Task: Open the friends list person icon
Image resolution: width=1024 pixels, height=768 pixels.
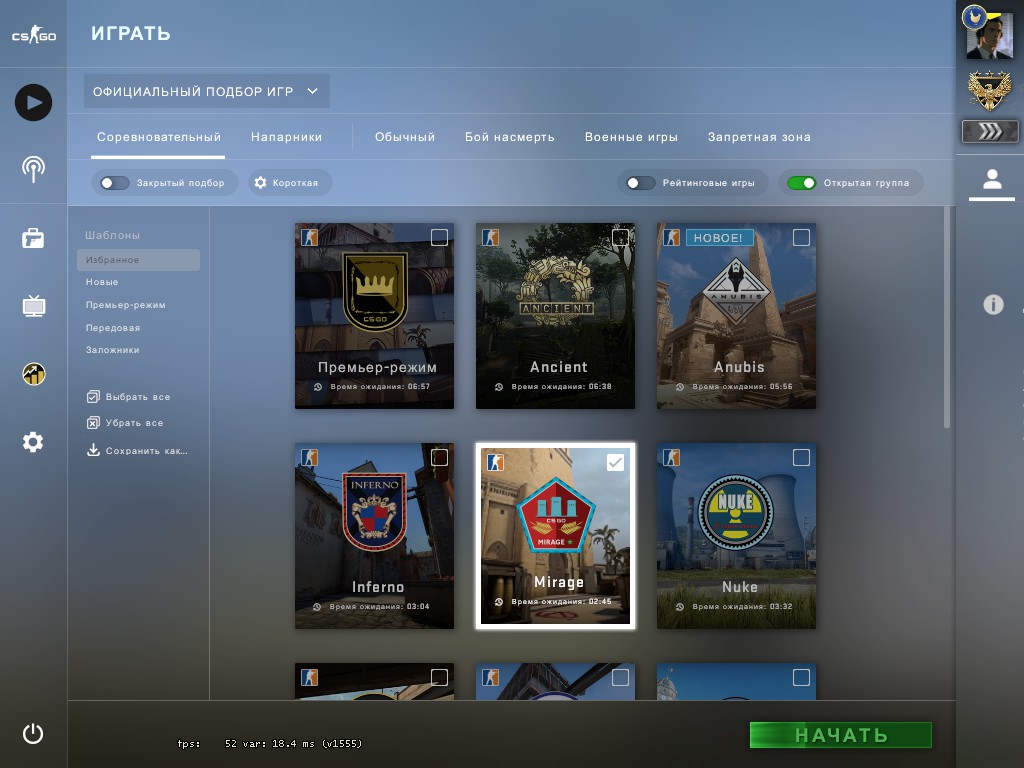Action: pyautogui.click(x=992, y=179)
